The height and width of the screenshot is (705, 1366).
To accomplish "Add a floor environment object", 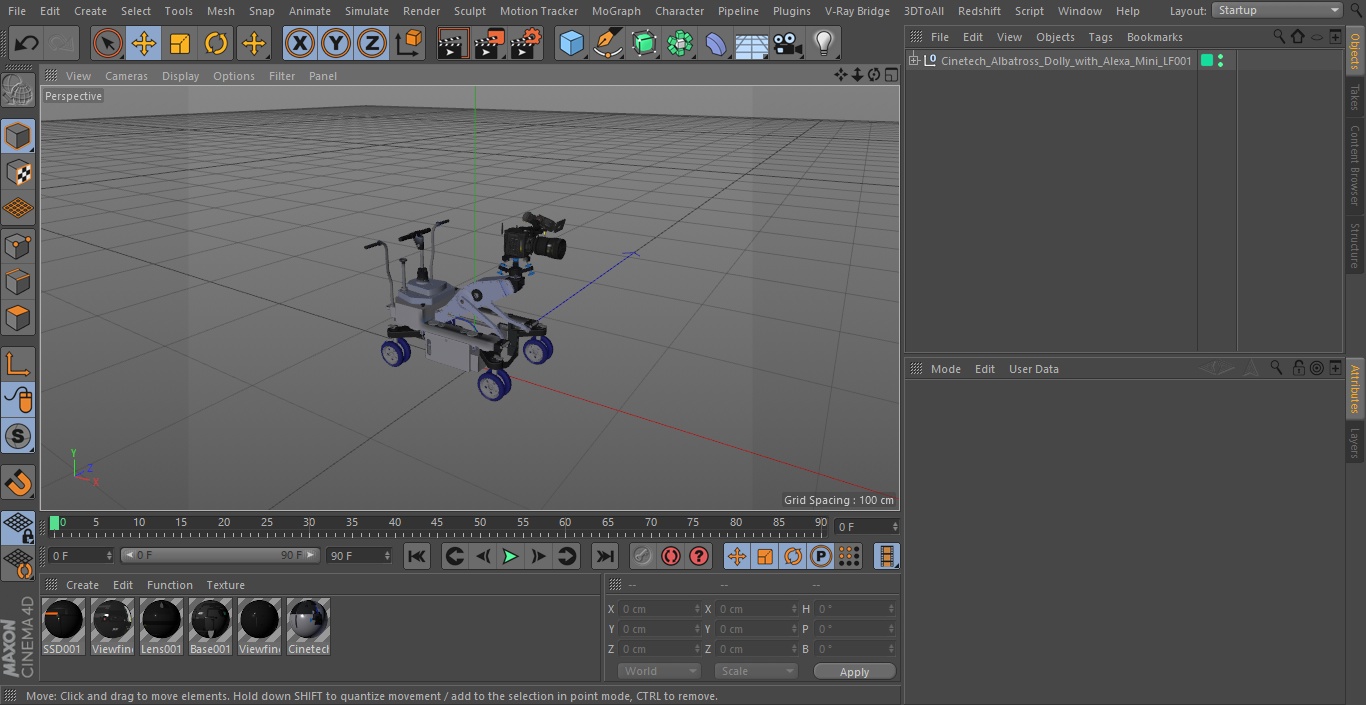I will point(752,43).
